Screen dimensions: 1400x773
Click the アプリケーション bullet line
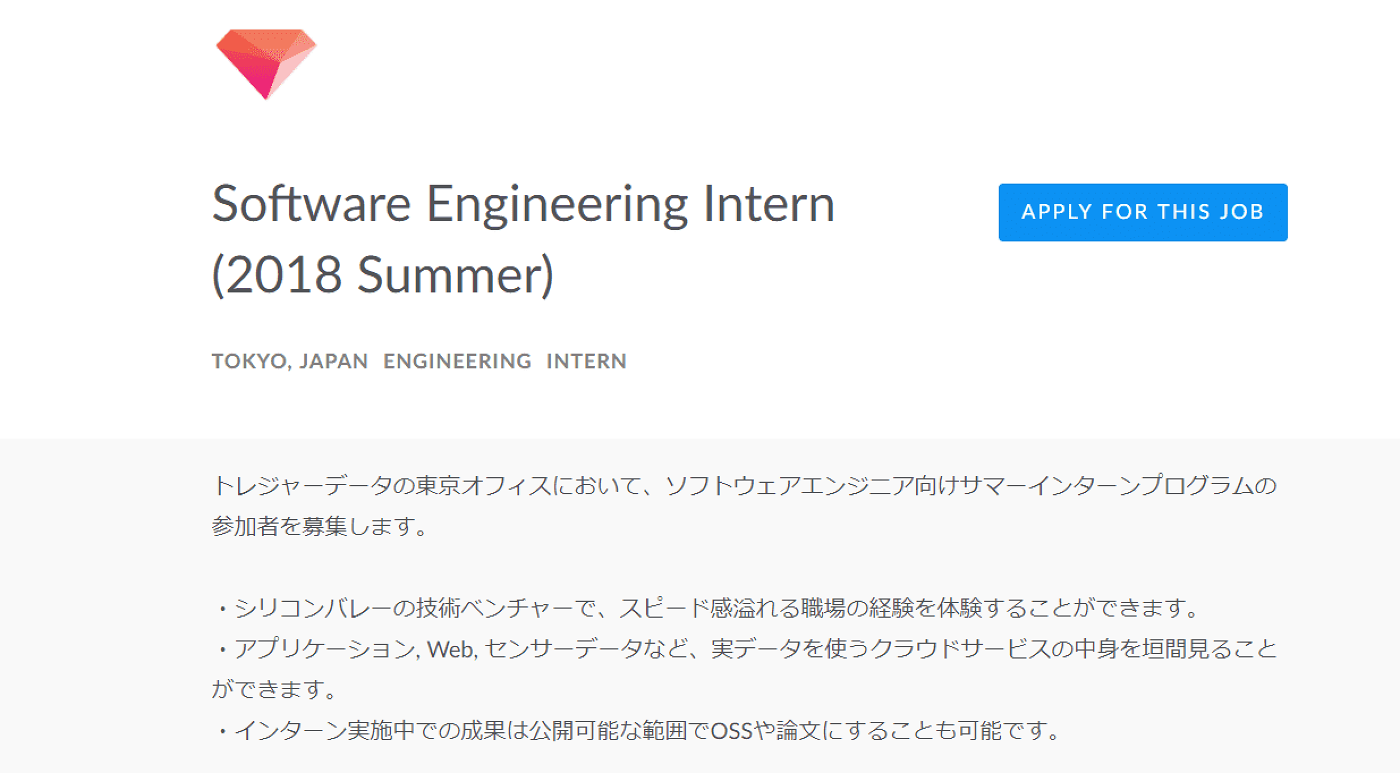[745, 649]
